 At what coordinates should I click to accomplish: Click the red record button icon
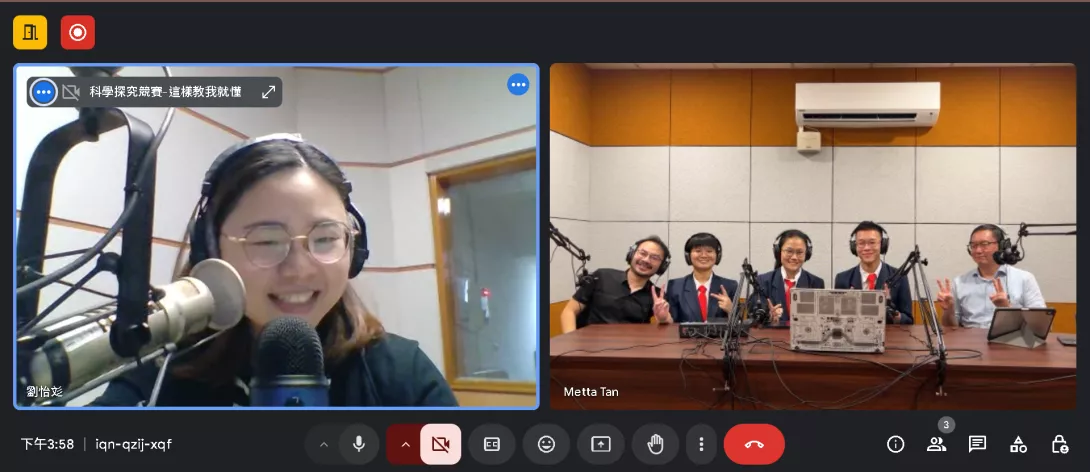78,33
